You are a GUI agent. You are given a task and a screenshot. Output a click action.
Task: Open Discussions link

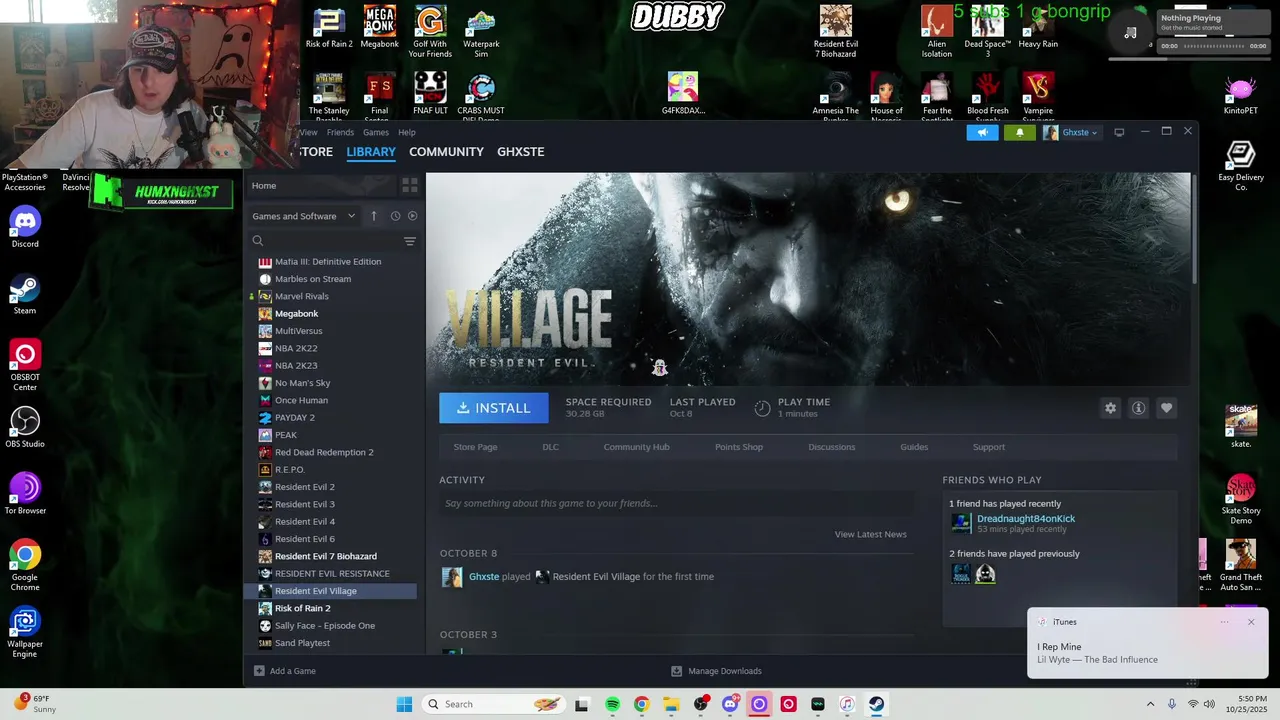pos(832,447)
